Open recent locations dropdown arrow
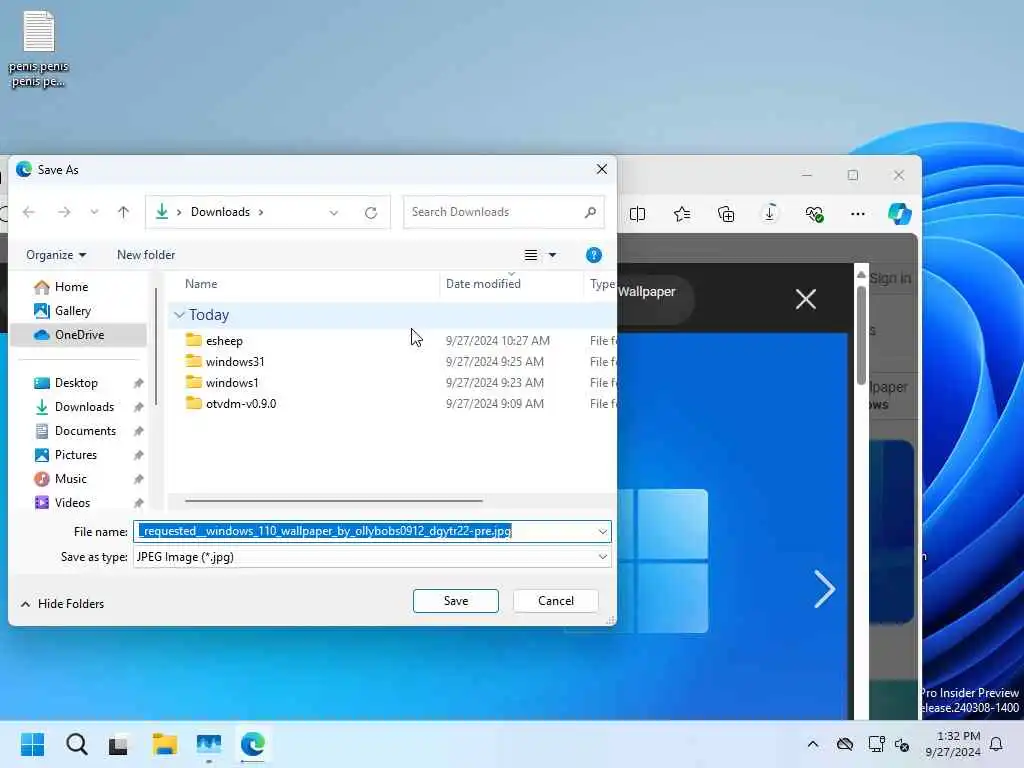 tap(94, 212)
